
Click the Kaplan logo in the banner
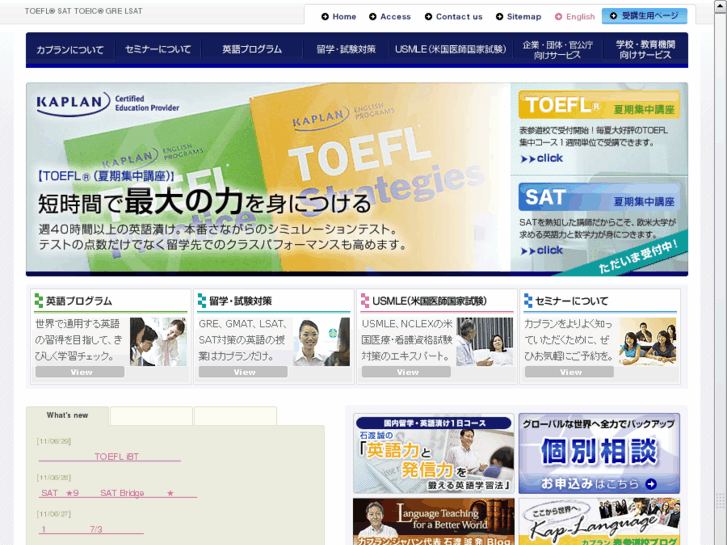[73, 103]
